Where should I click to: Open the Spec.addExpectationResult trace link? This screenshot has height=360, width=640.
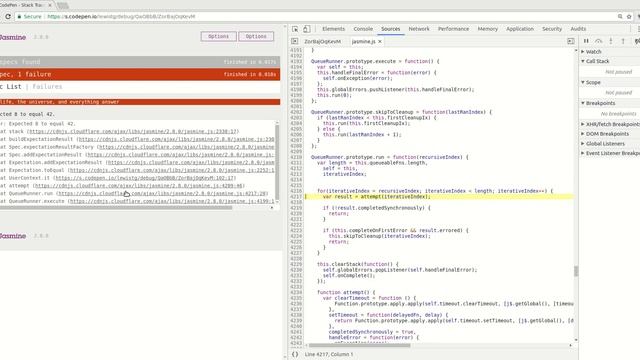(181, 155)
